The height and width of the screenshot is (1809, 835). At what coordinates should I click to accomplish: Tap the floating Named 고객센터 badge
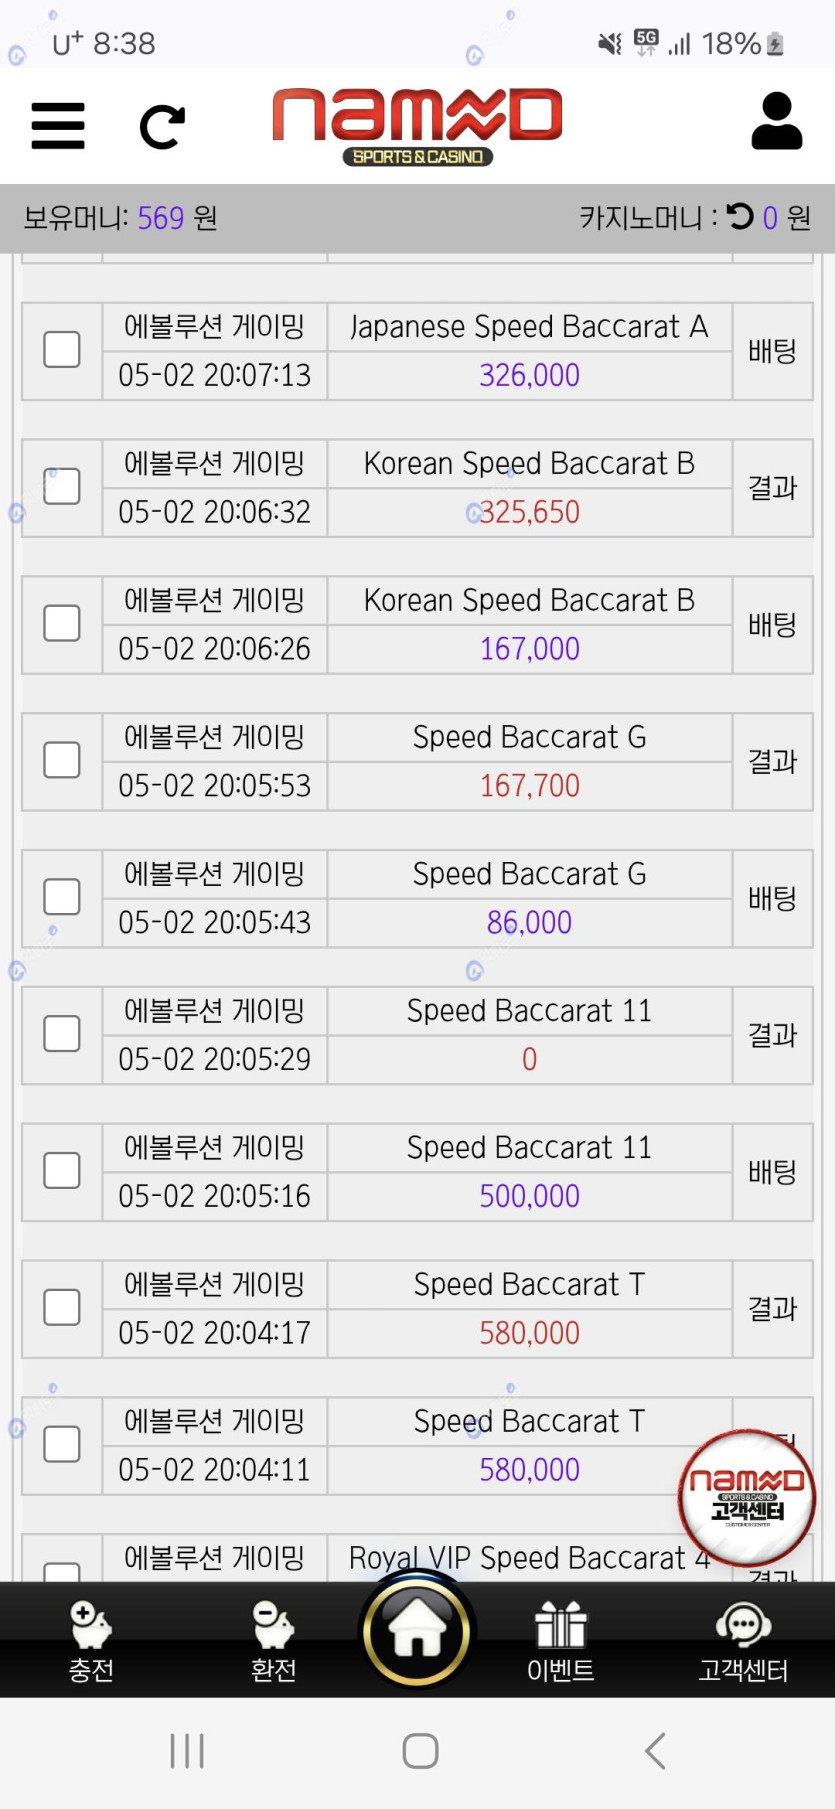747,1497
